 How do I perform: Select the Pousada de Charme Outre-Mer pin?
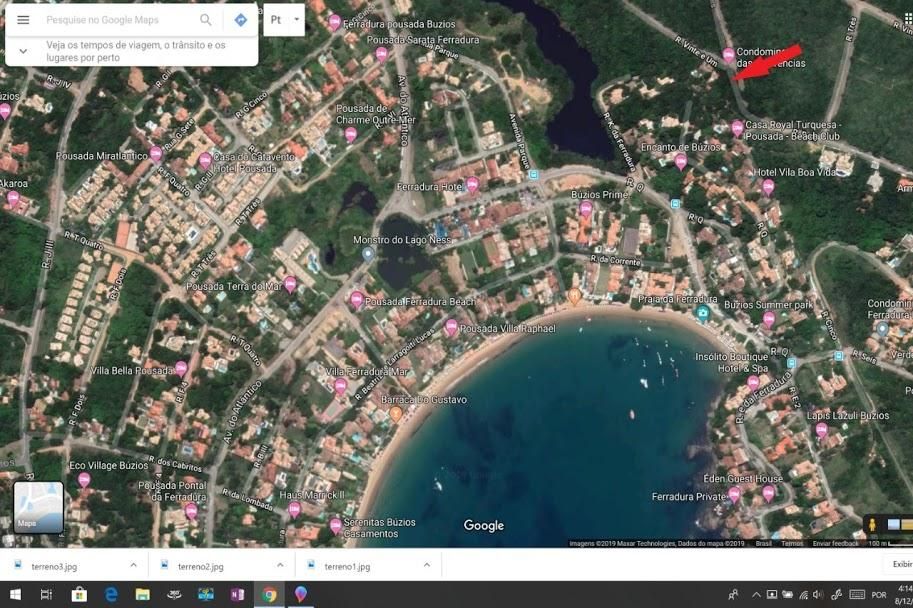click(351, 135)
